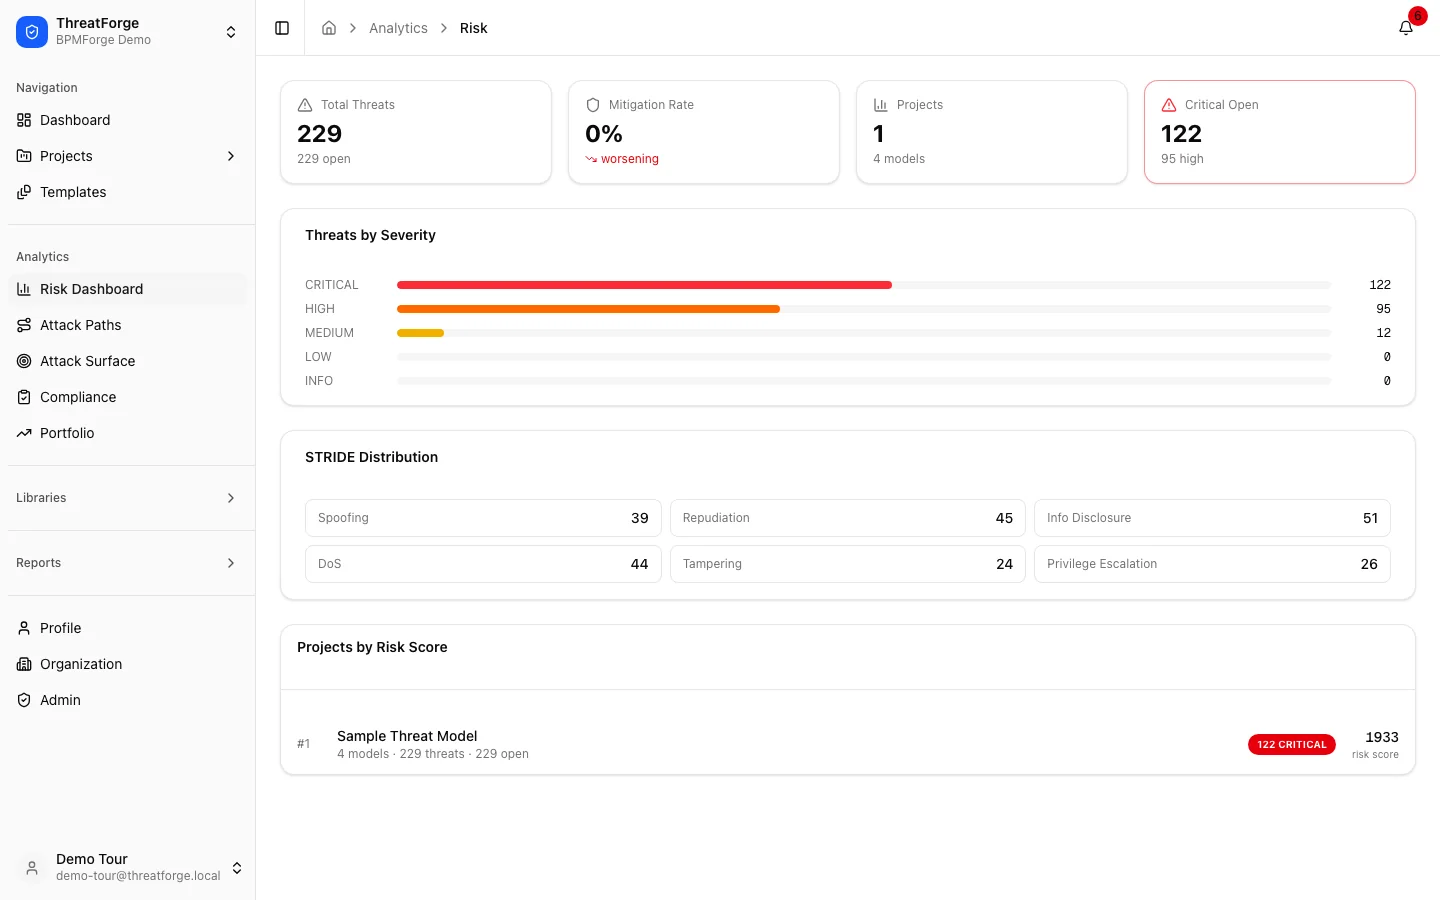
Task: Click the ThreatForge shield logo icon
Action: 32,32
